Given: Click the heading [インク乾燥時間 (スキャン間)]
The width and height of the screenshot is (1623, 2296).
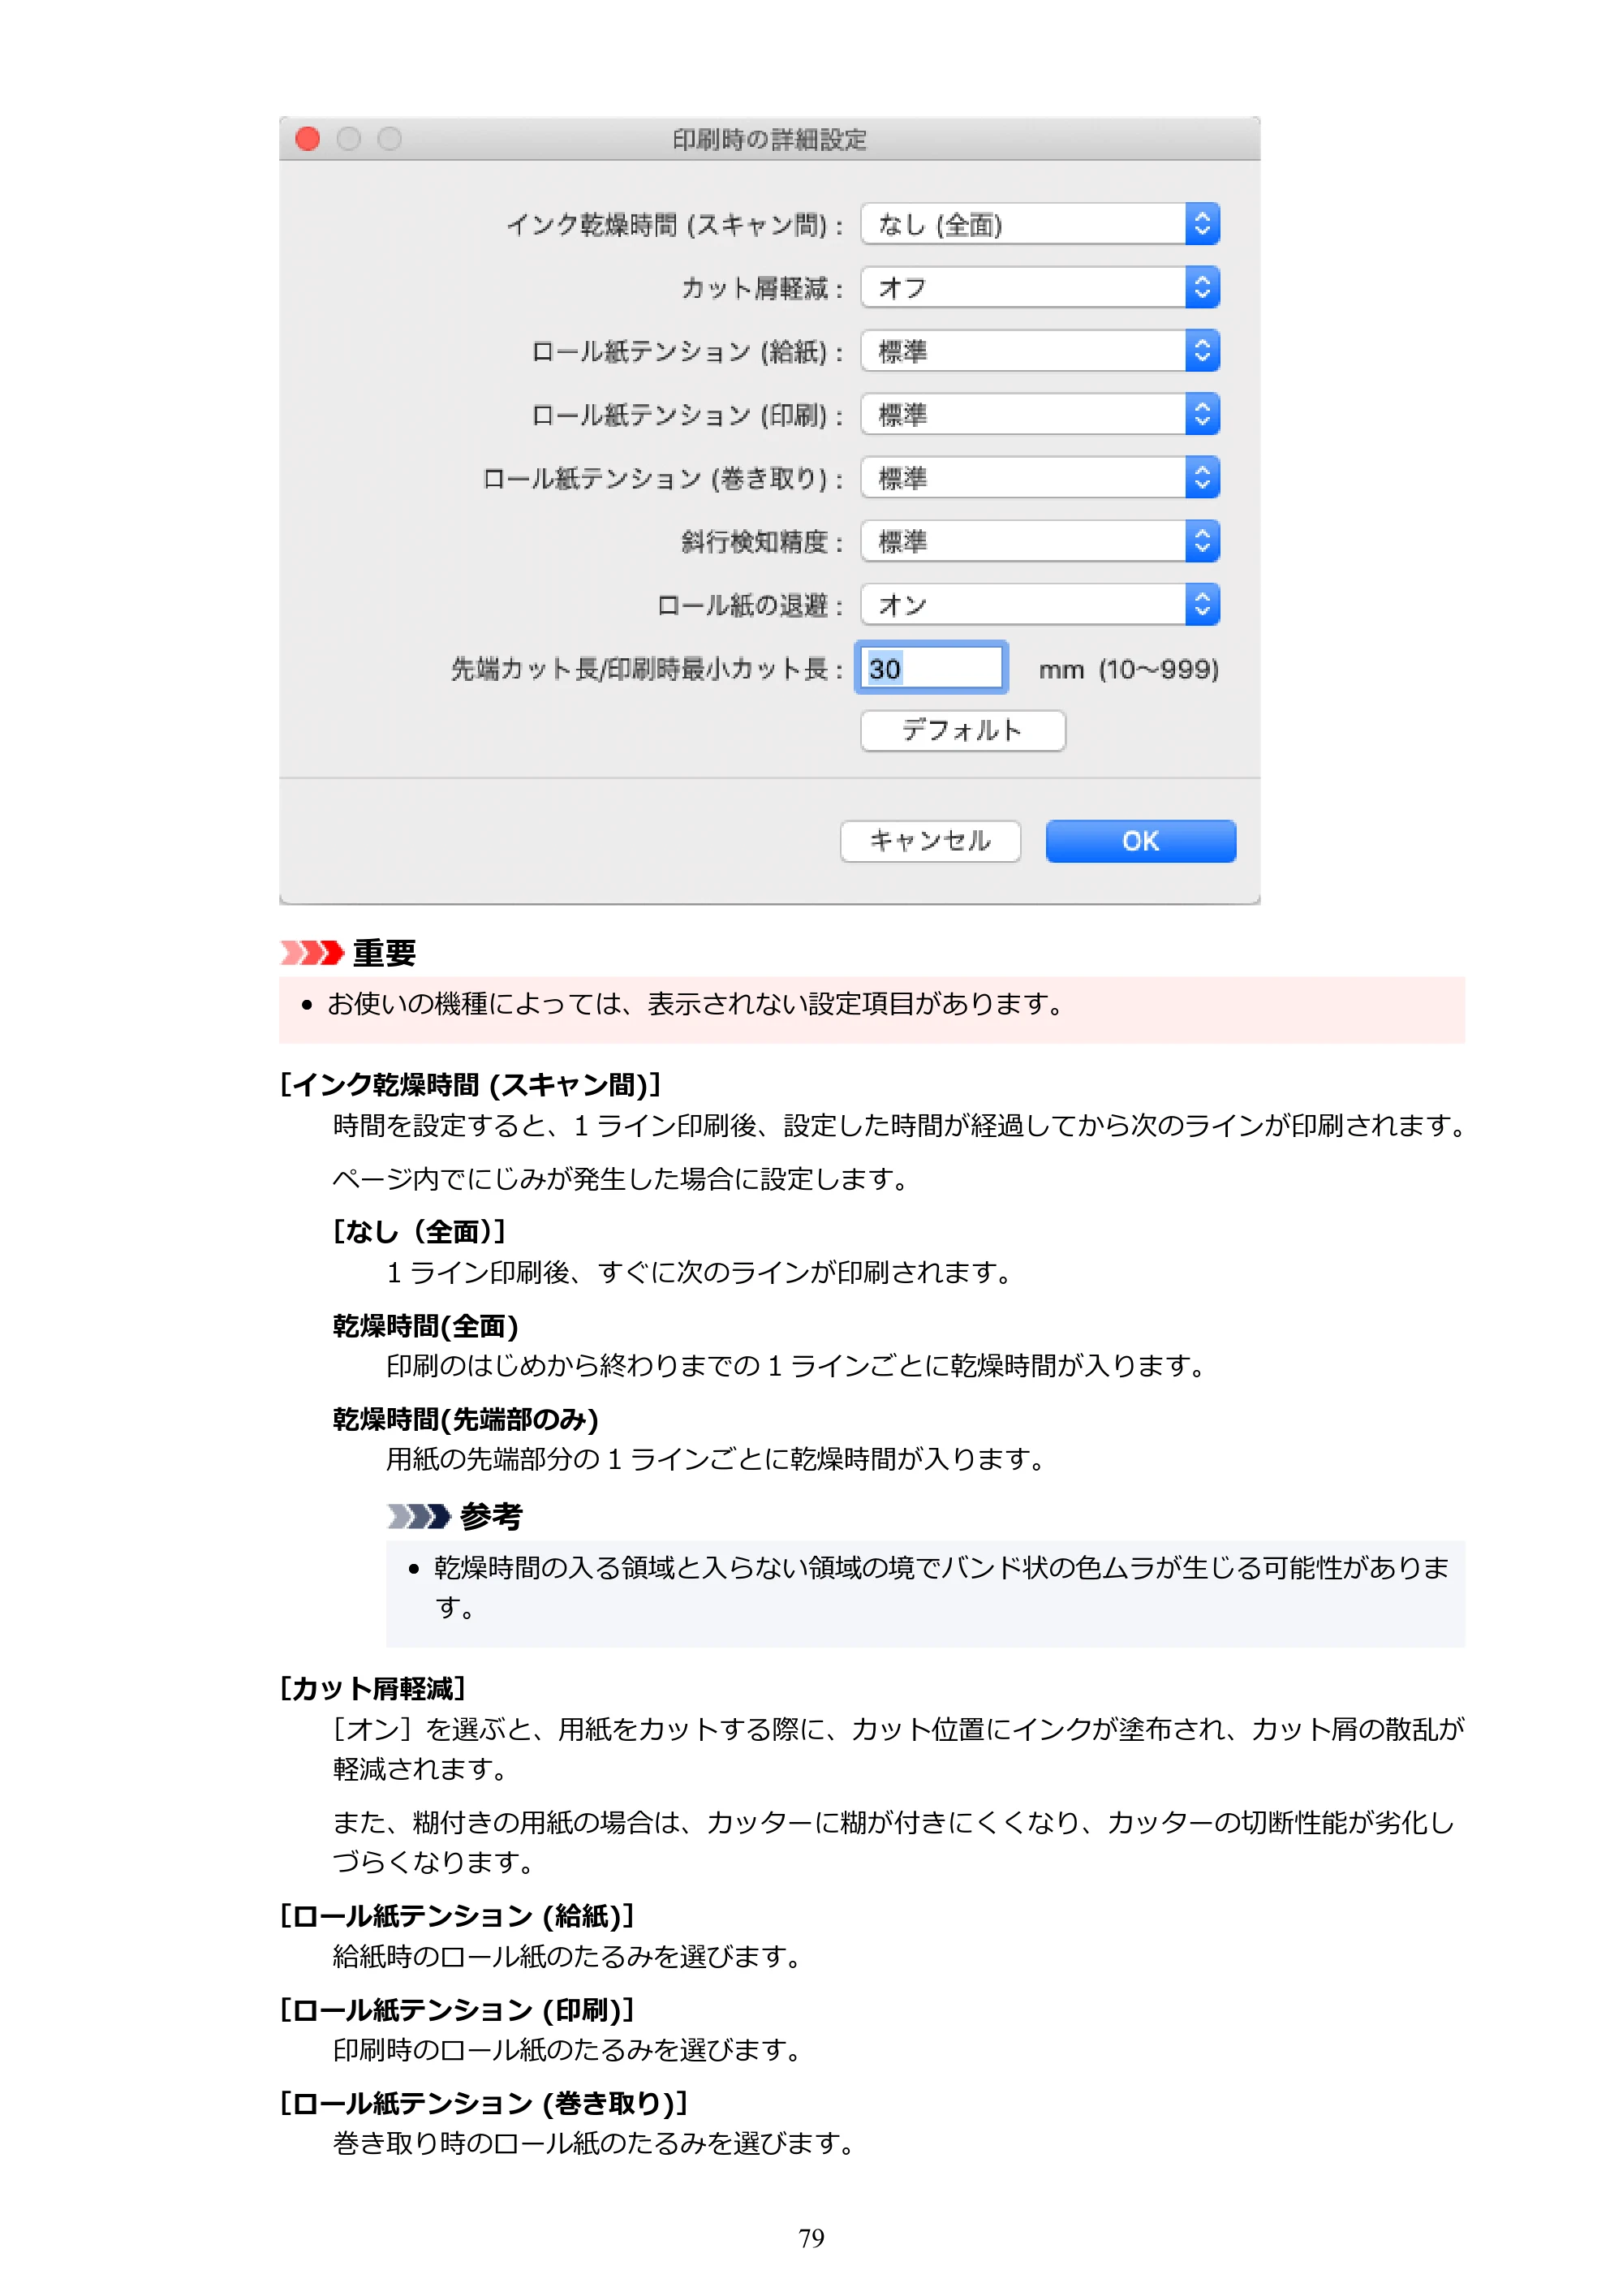Looking at the screenshot, I should (x=470, y=1085).
